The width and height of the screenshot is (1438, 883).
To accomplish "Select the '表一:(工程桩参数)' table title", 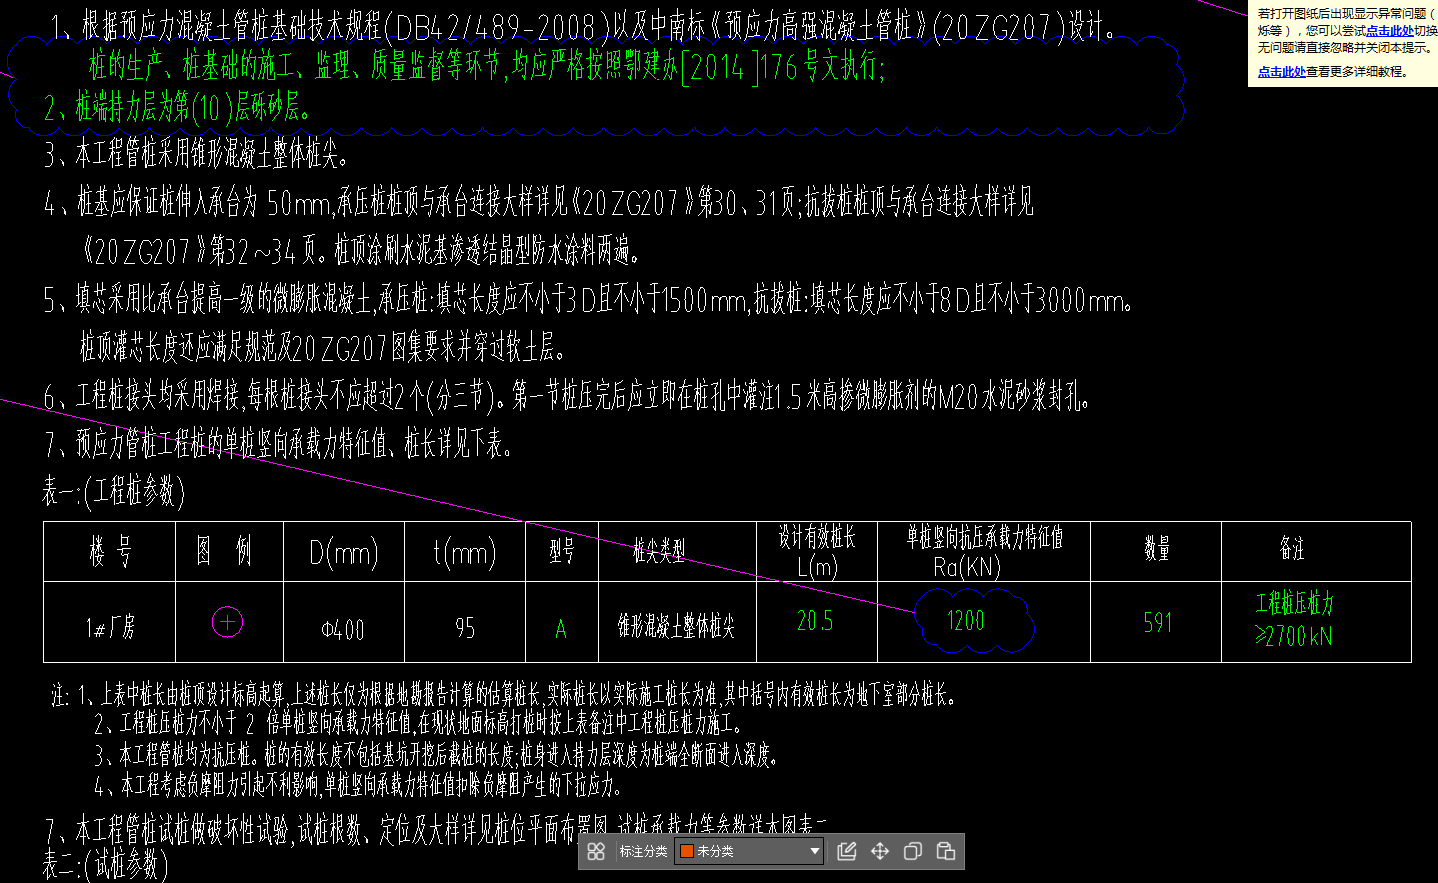I will [113, 491].
